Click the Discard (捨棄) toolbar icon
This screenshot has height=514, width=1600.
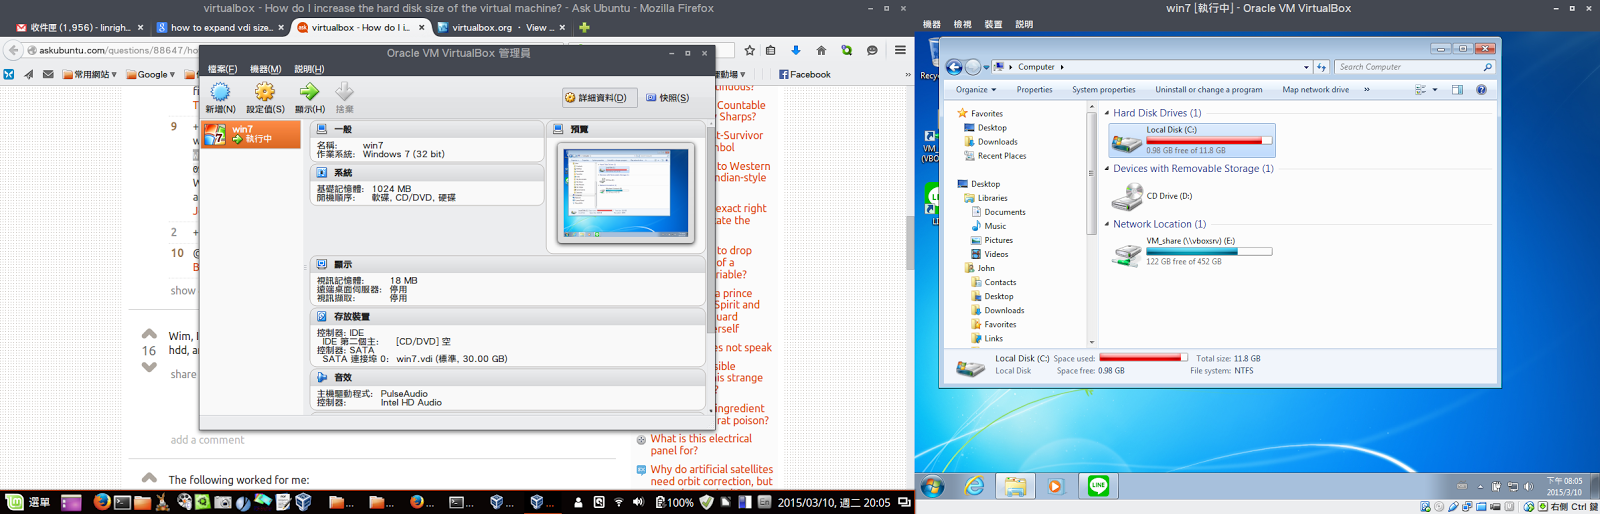(344, 93)
